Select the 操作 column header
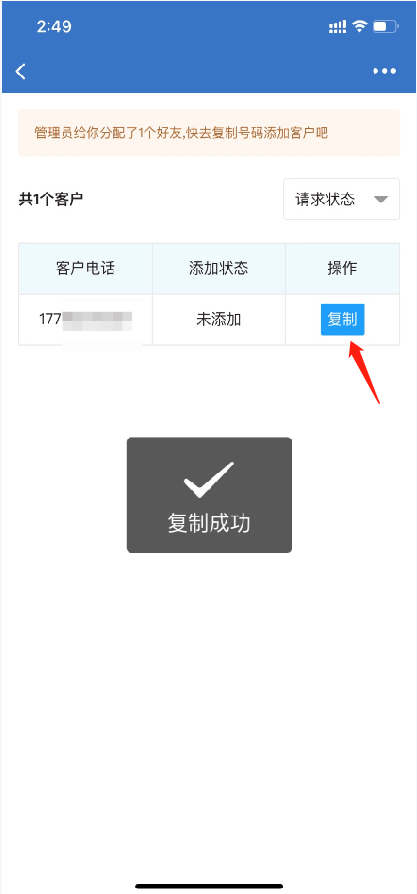The width and height of the screenshot is (417, 894). [x=342, y=269]
